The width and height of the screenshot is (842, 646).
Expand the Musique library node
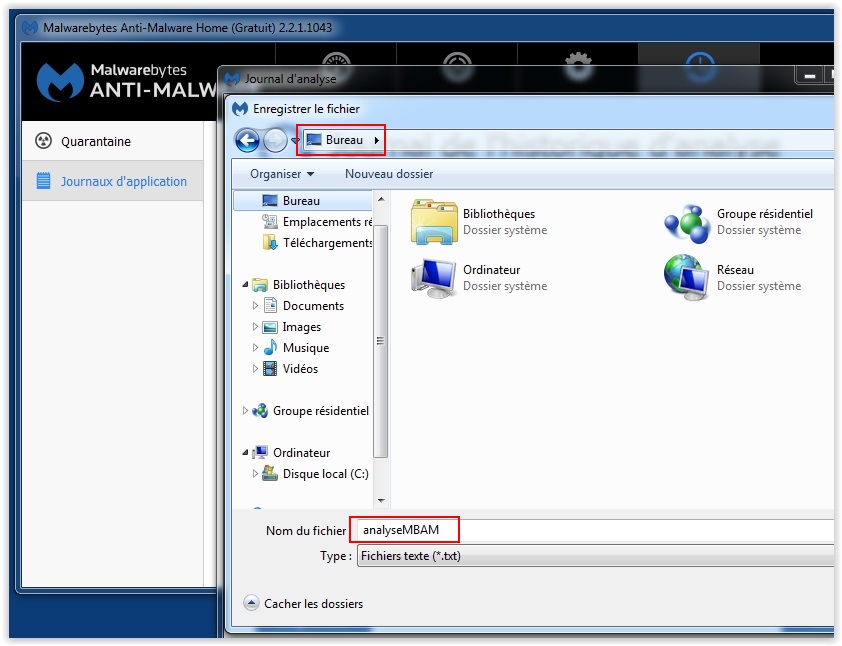point(255,347)
